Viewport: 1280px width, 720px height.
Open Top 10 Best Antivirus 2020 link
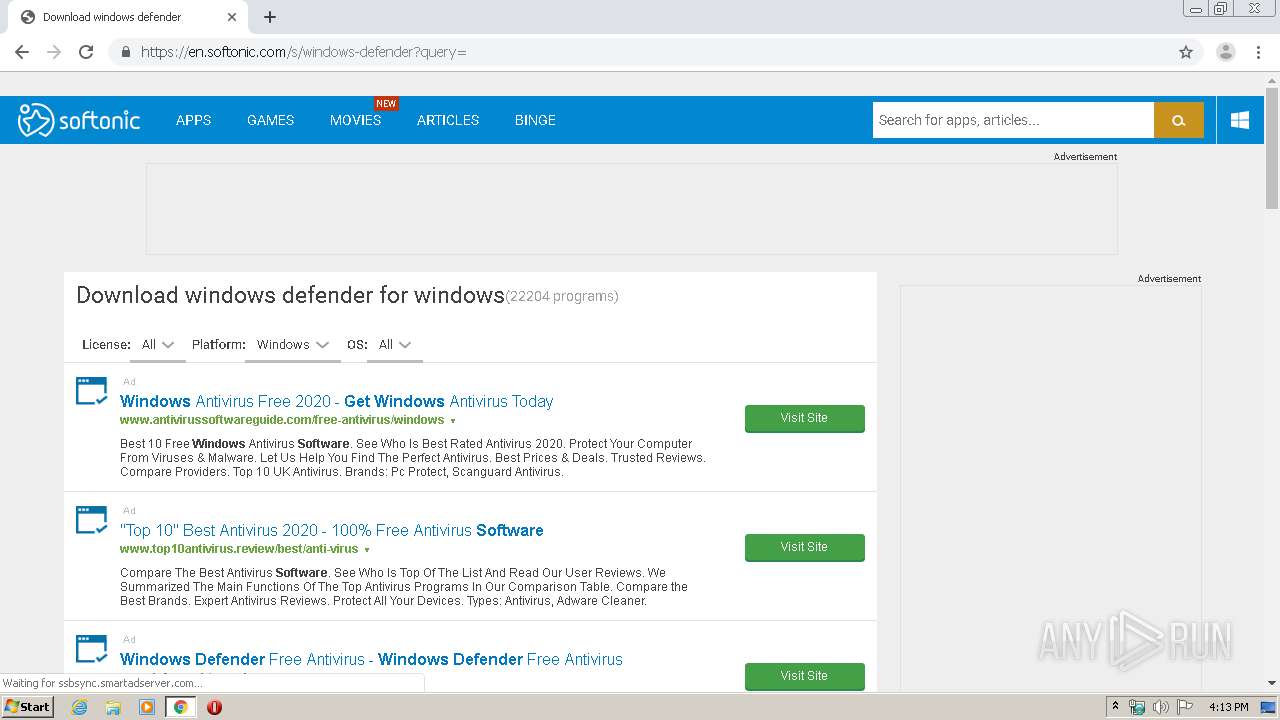(332, 530)
